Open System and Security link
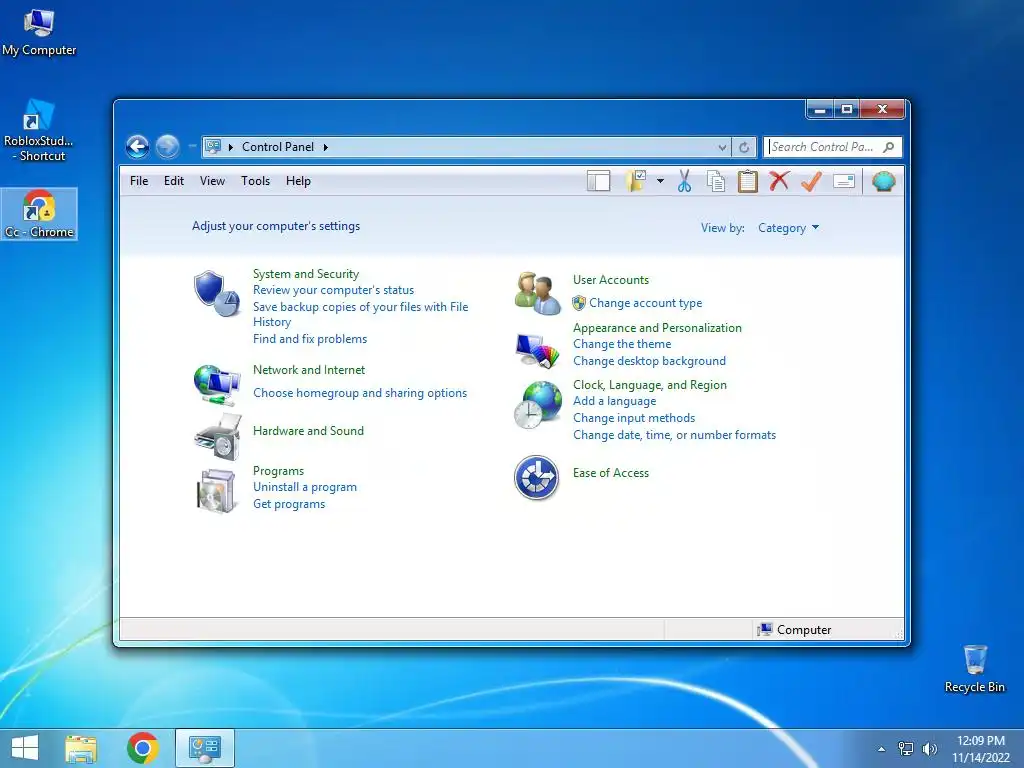Image resolution: width=1024 pixels, height=768 pixels. click(306, 274)
